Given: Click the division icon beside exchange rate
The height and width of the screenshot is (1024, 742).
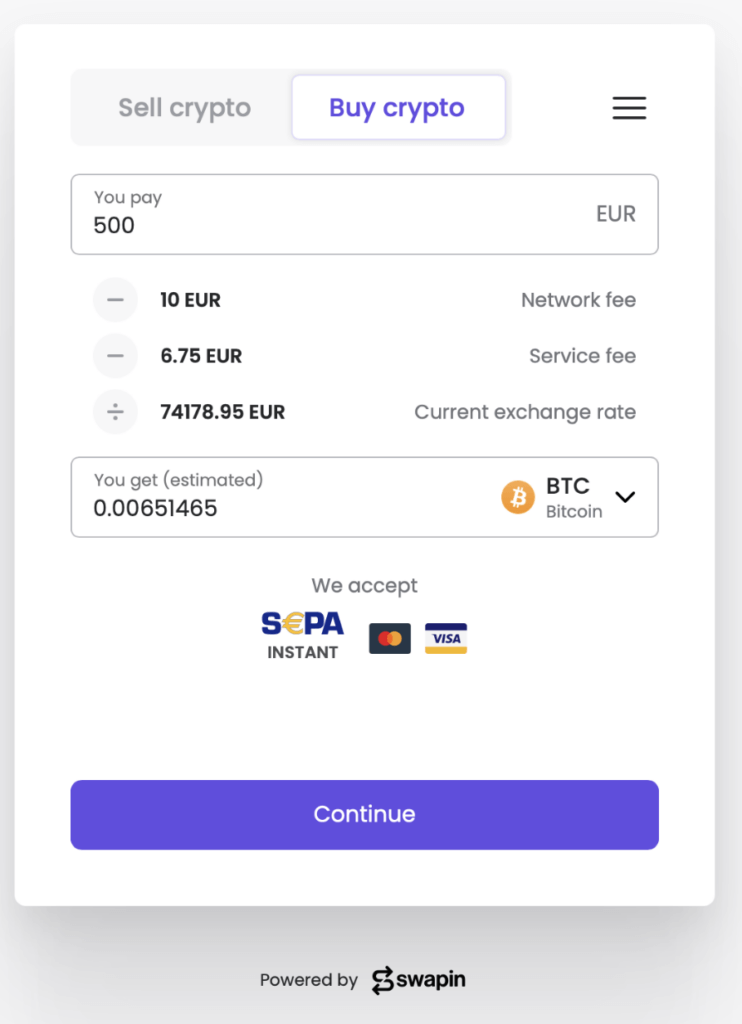Looking at the screenshot, I should 115,412.
